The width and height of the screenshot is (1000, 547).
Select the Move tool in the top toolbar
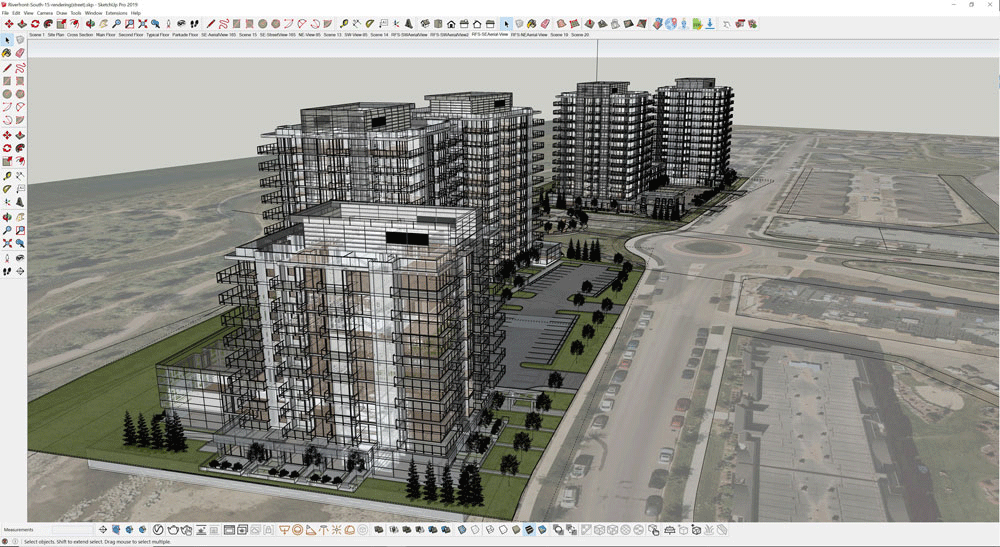point(9,24)
